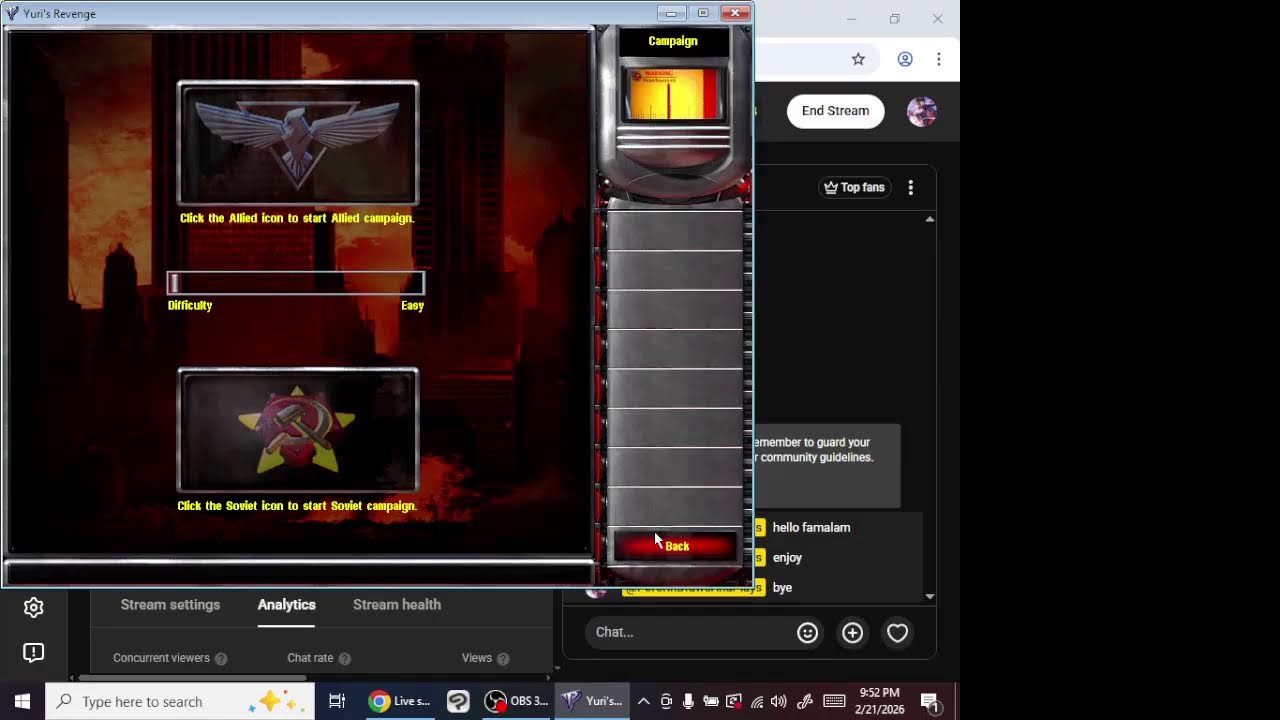Click the plus icon beside chat input
1280x720 pixels.
[x=852, y=632]
